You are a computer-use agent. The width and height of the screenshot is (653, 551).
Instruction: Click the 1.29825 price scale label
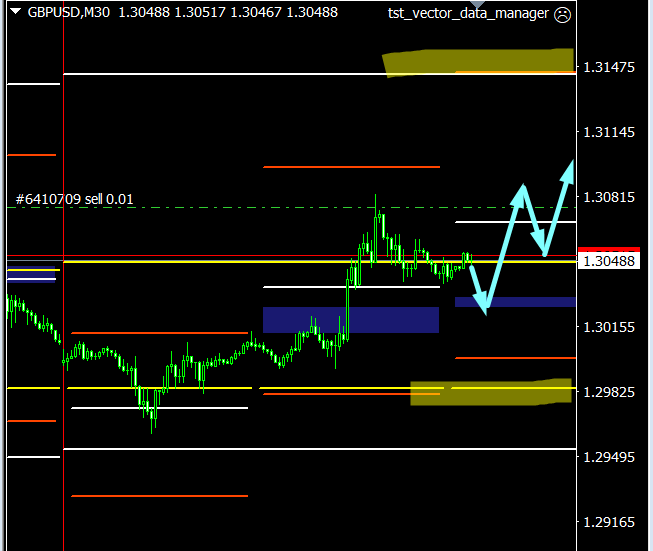(609, 392)
